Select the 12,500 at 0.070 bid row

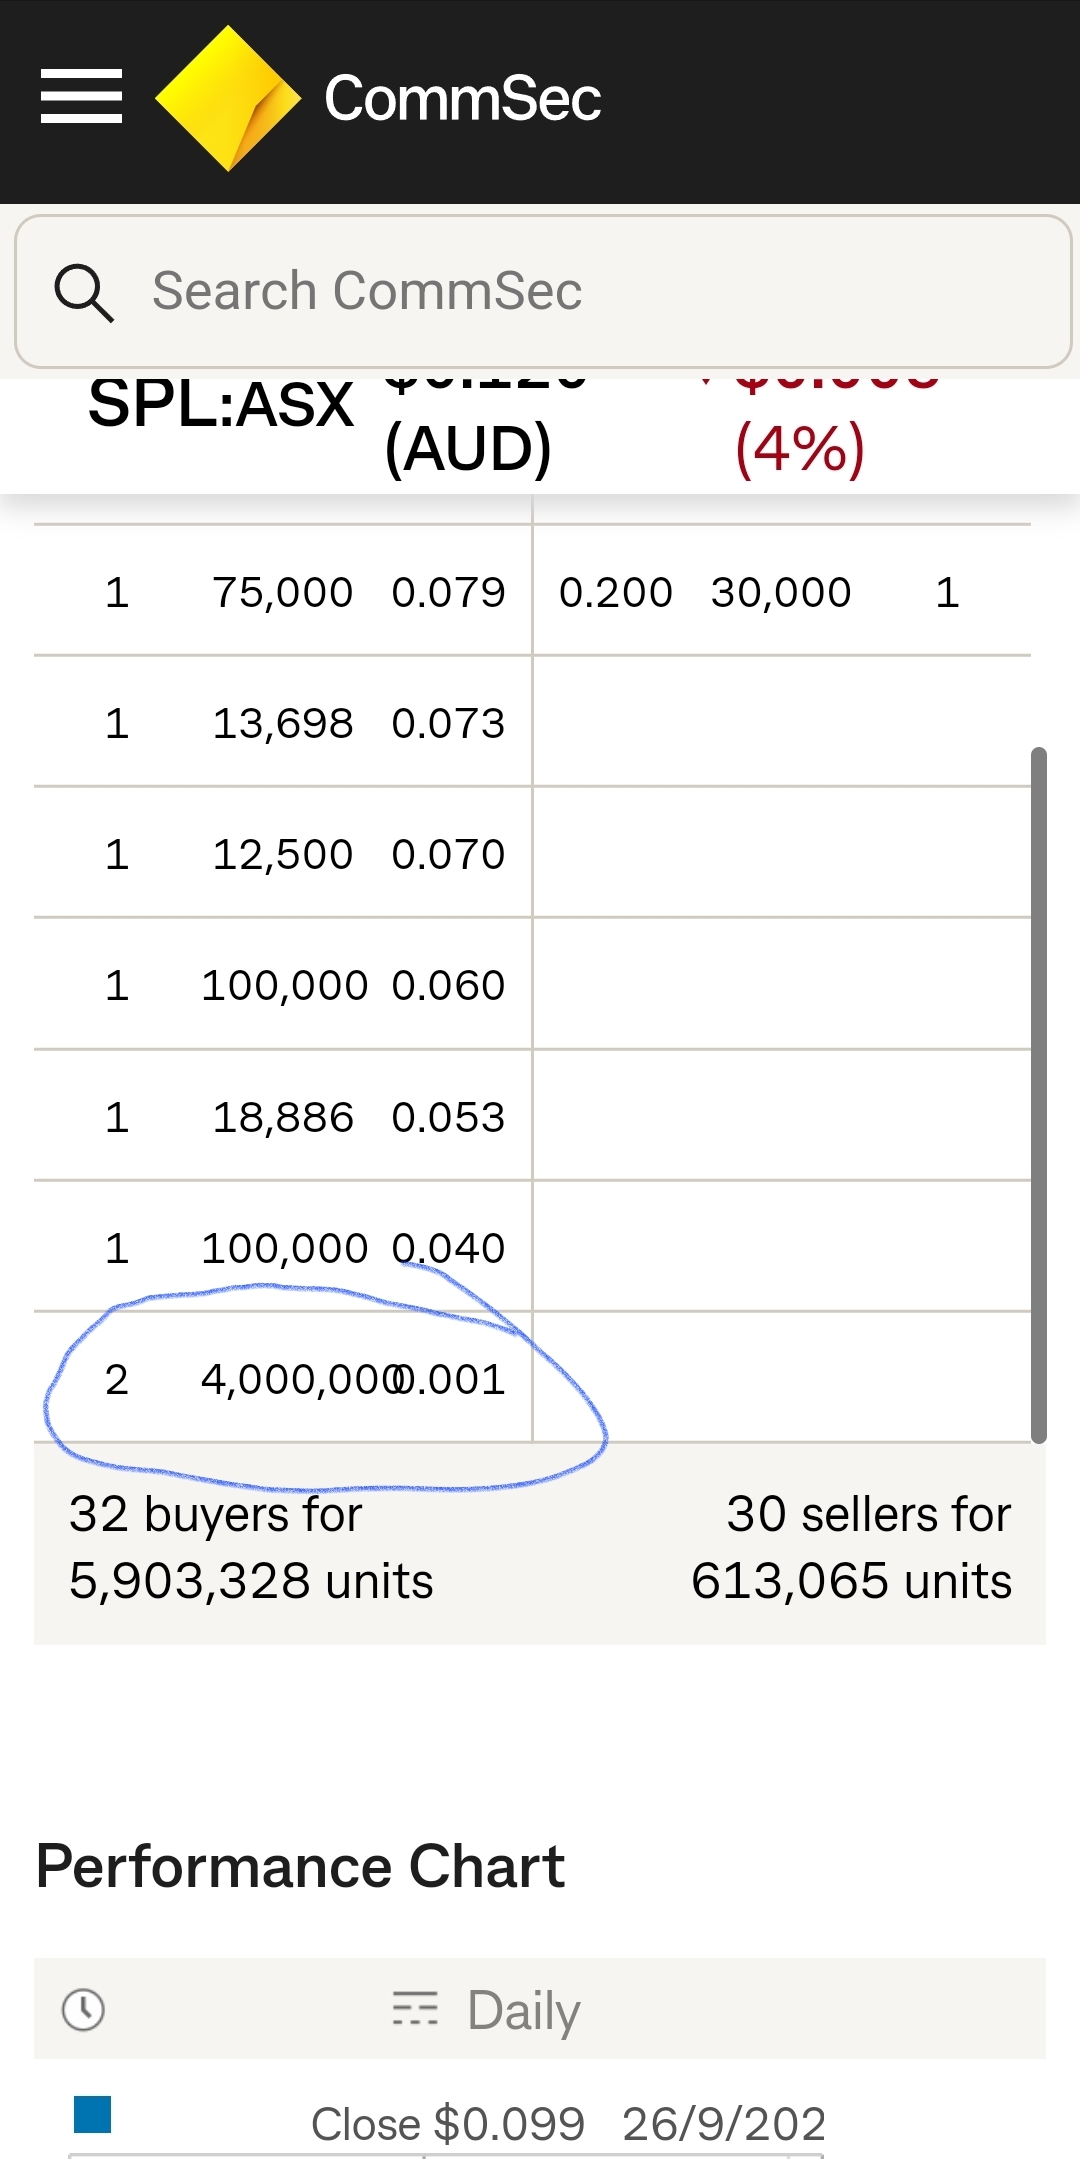(x=283, y=853)
